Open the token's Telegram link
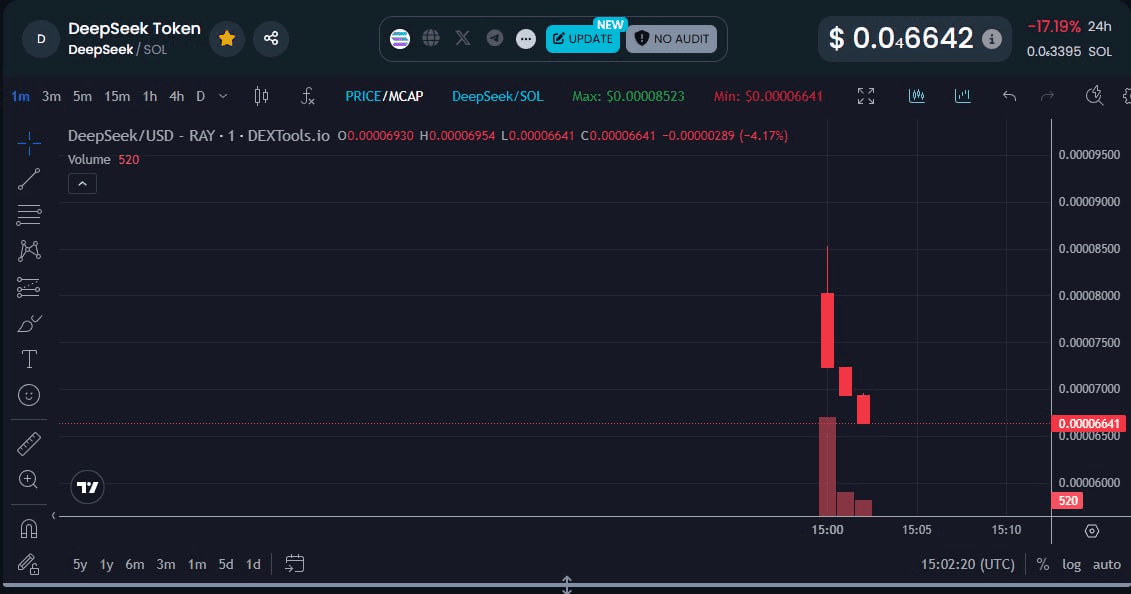Image resolution: width=1131 pixels, height=594 pixels. [495, 38]
